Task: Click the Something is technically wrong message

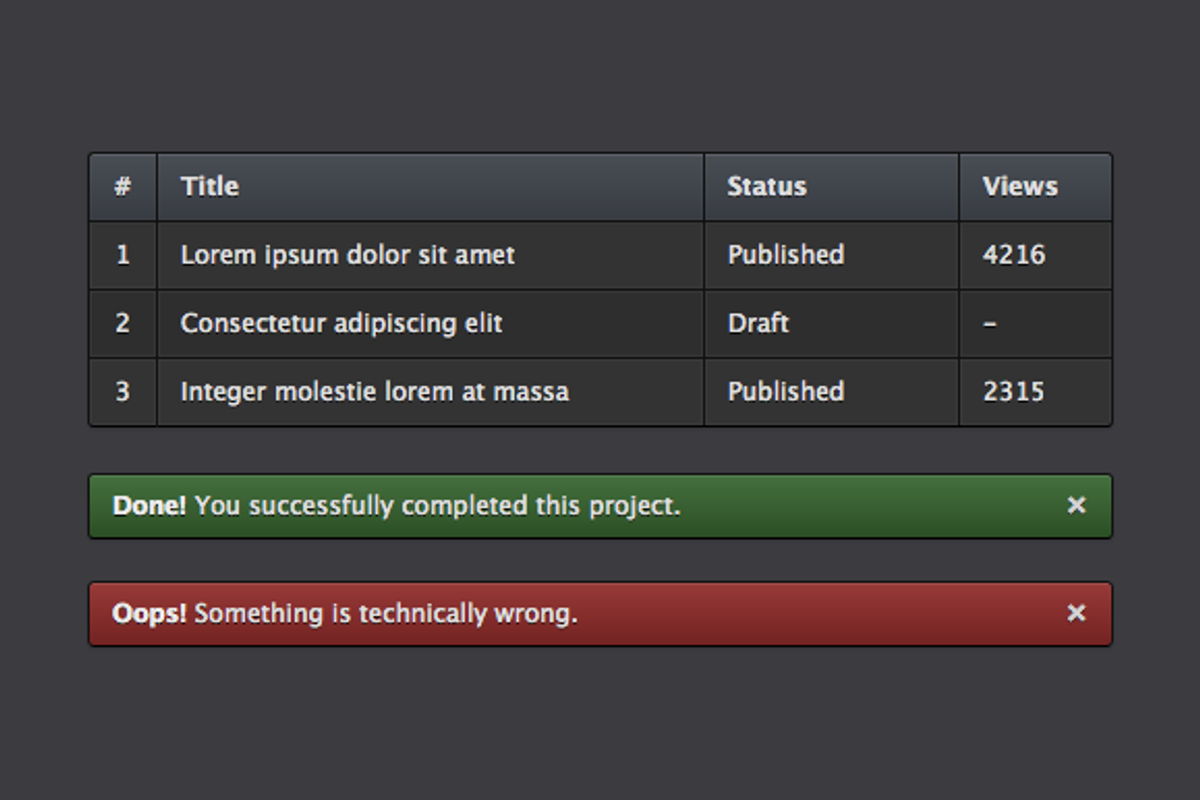Action: coord(385,613)
